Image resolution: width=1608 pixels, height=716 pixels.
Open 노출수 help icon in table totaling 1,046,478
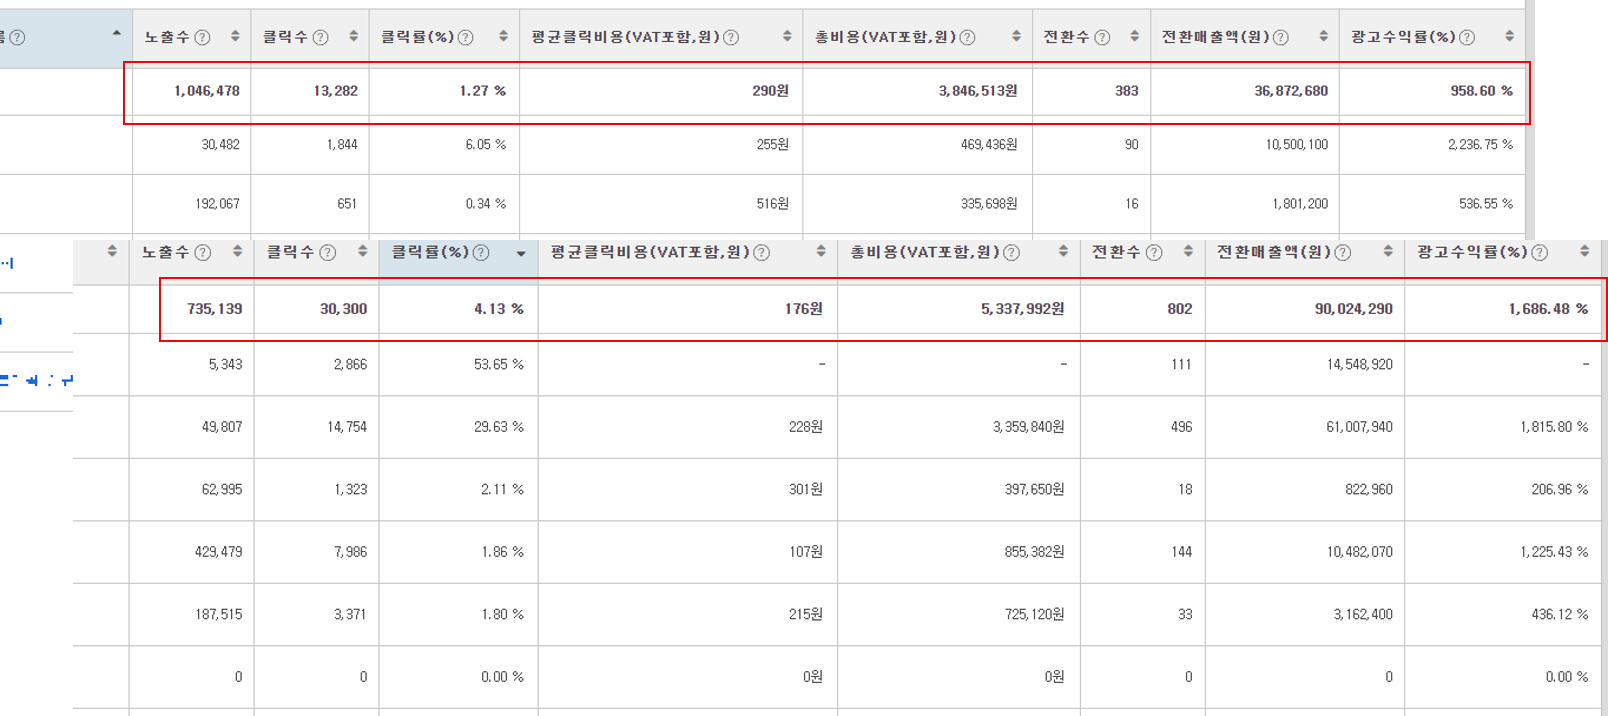(x=202, y=37)
